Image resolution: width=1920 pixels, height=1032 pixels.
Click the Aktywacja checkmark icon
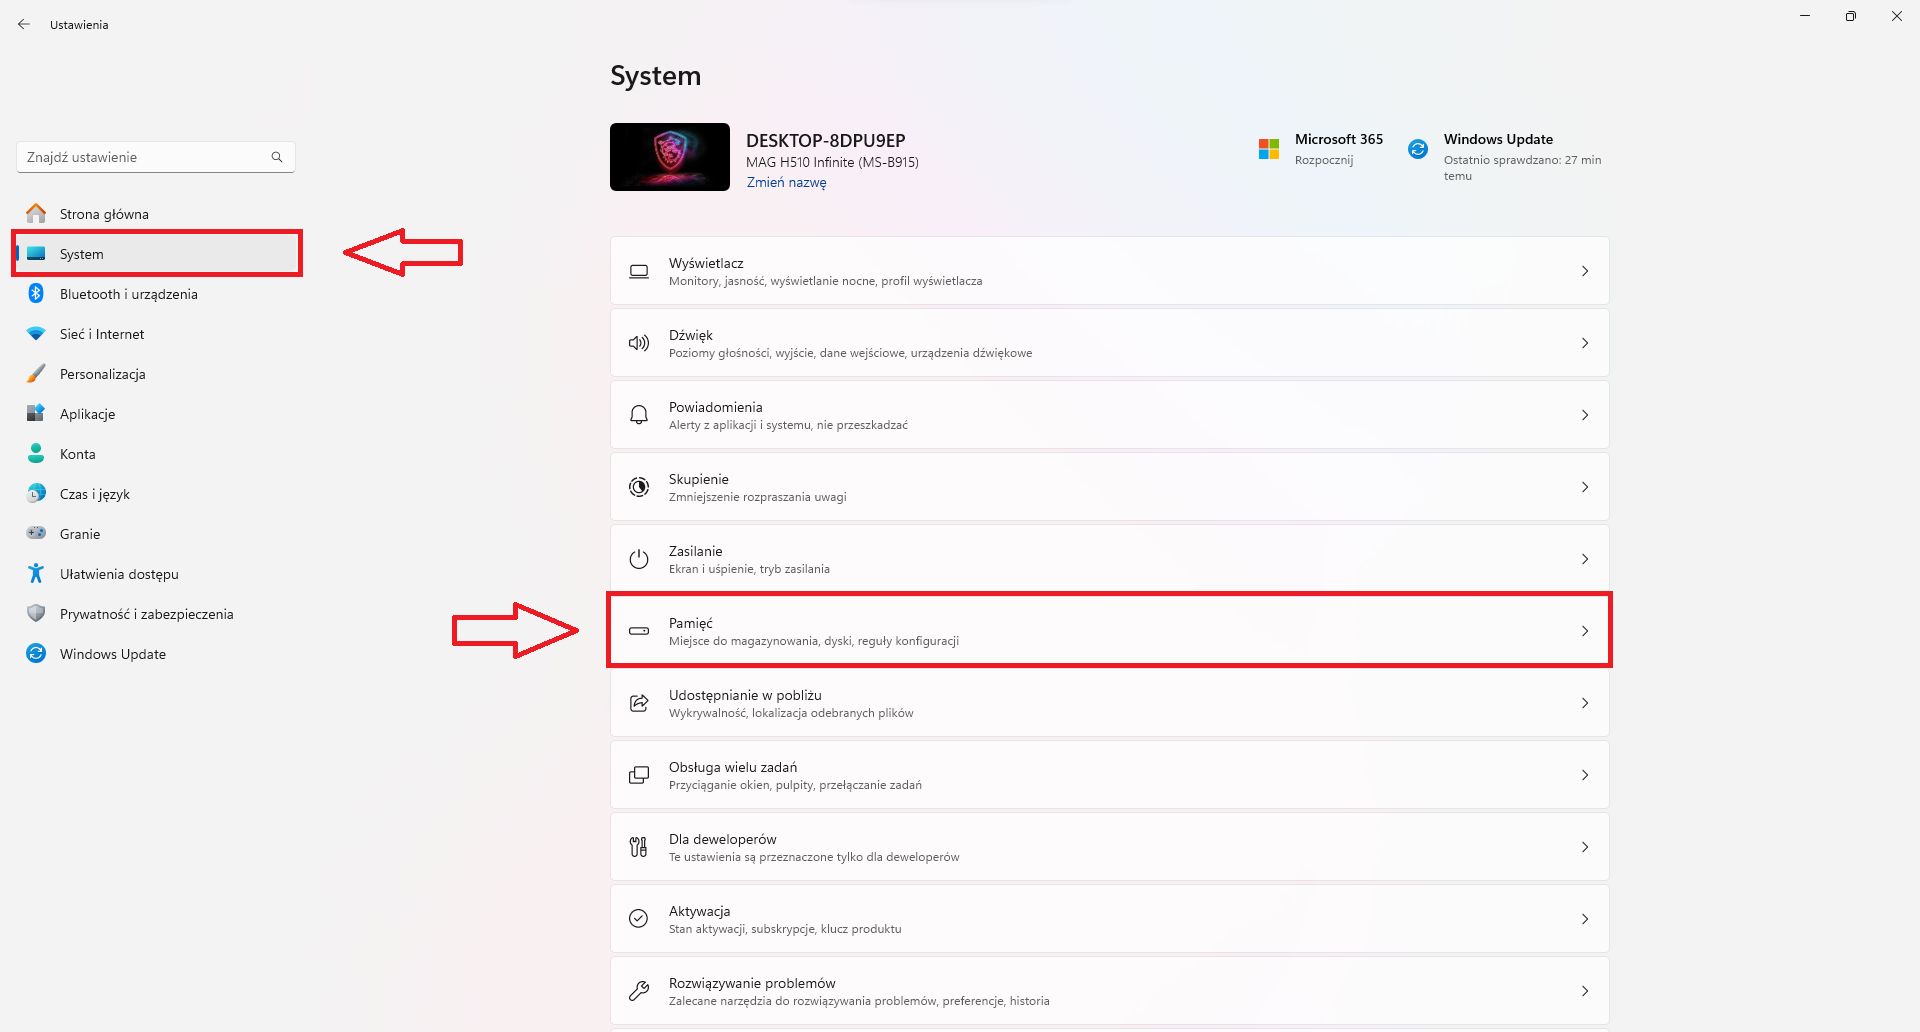pos(639,917)
